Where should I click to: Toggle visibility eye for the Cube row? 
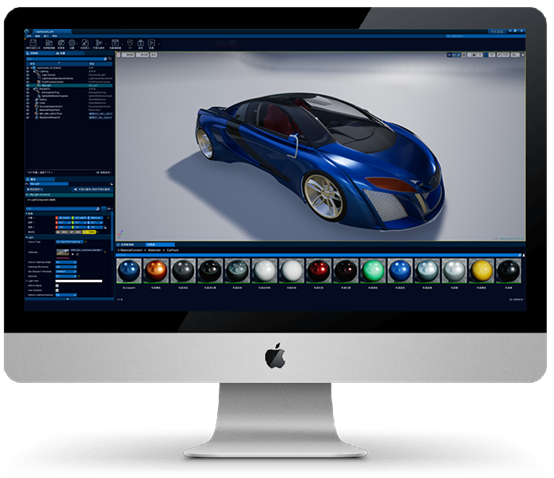point(28,103)
